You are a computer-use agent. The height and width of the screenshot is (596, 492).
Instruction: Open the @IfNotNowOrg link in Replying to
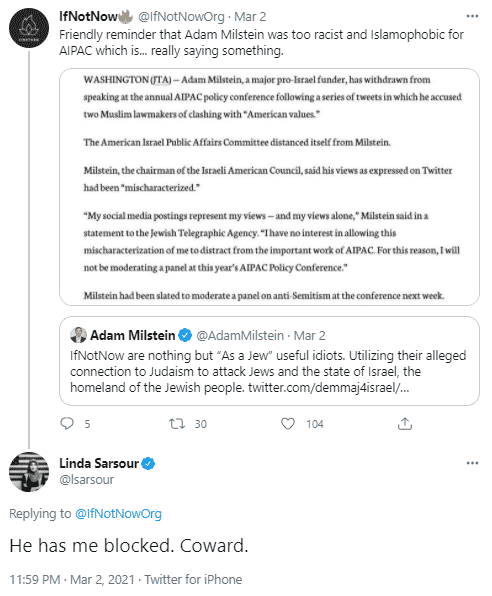(119, 514)
